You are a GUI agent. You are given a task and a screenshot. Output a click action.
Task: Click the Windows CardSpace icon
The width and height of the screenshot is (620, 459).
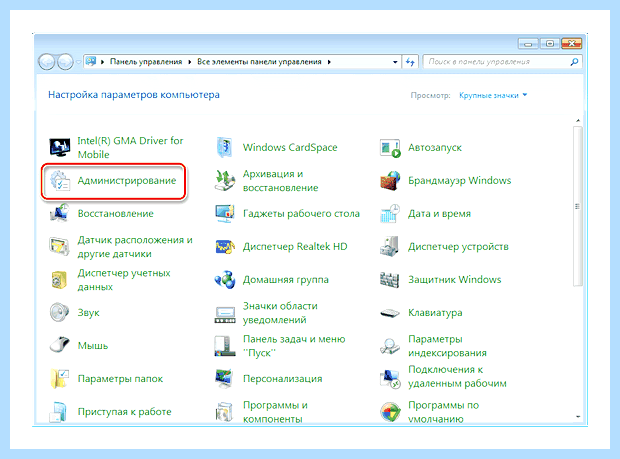[x=225, y=147]
